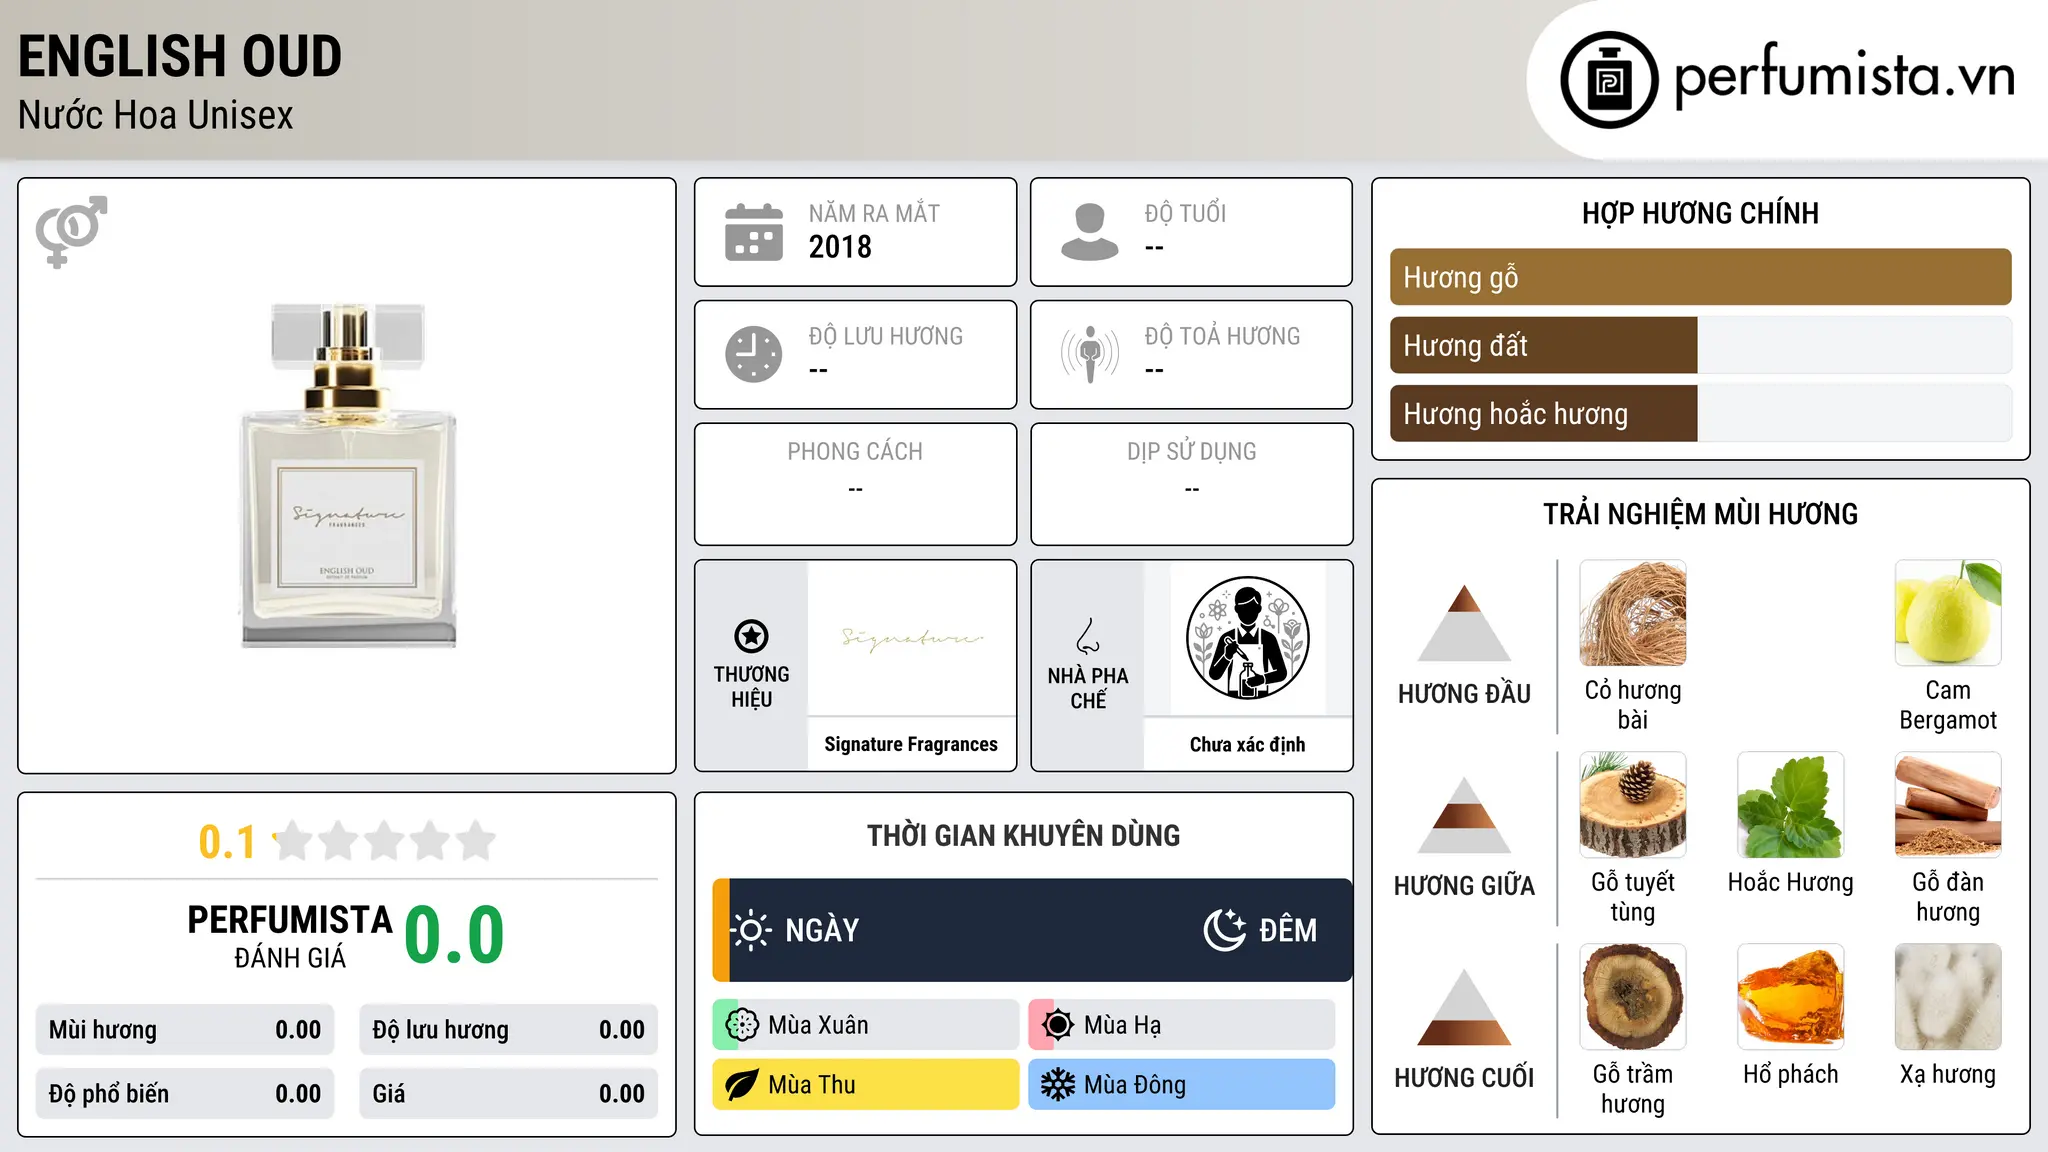Select the Mùa Xuân season tag
The height and width of the screenshot is (1152, 2048).
click(866, 1025)
